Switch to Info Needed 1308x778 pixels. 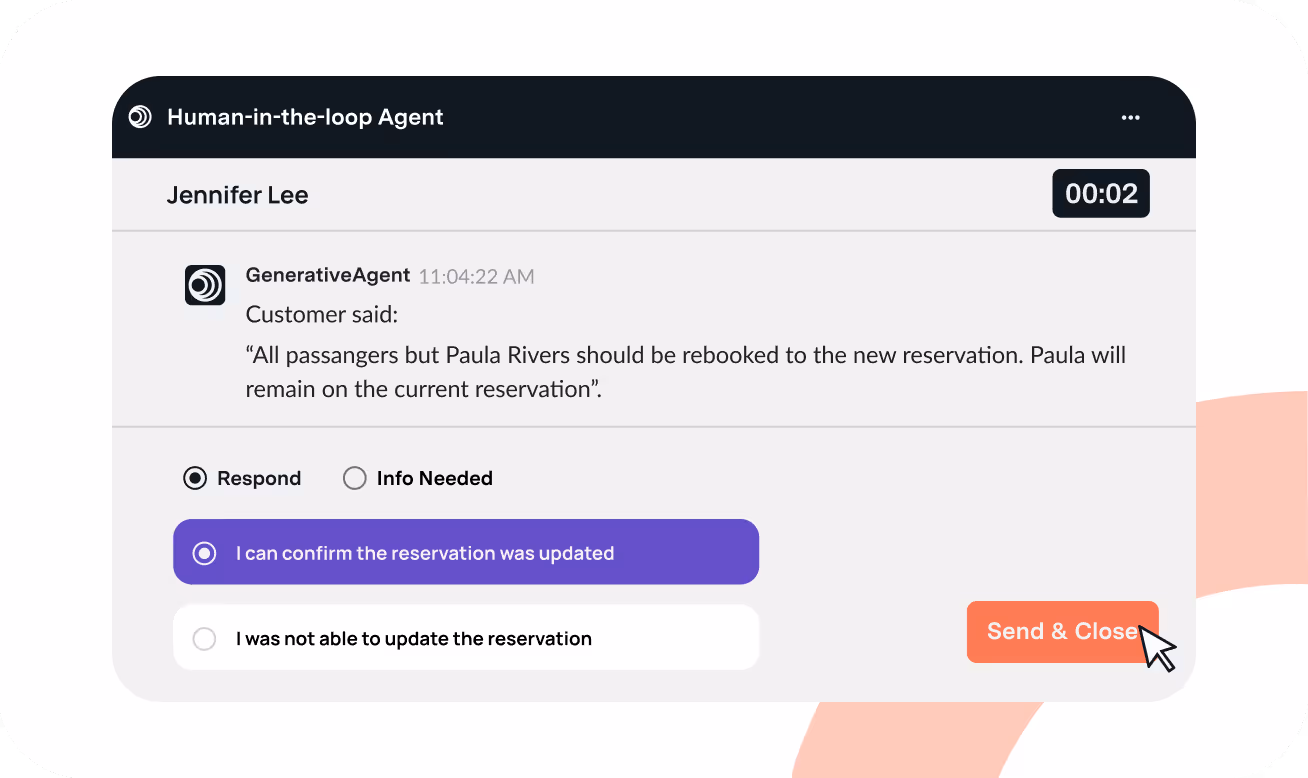click(355, 478)
